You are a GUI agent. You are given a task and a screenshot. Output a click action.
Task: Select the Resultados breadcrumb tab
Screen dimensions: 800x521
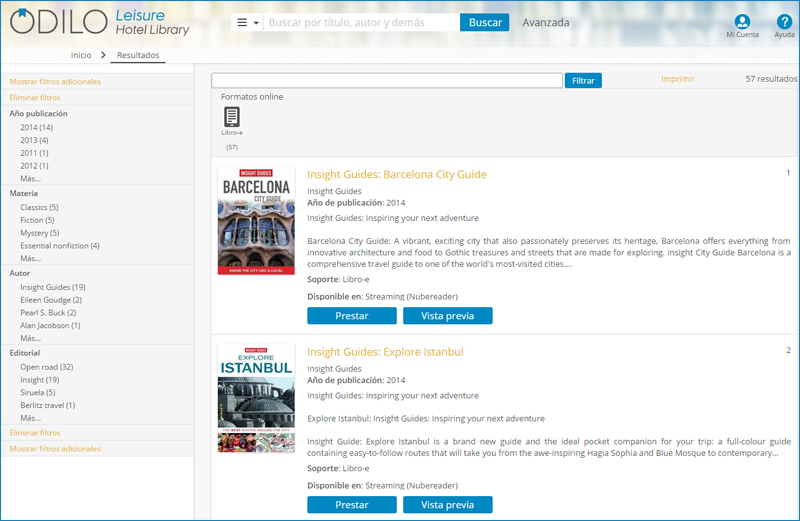(138, 55)
